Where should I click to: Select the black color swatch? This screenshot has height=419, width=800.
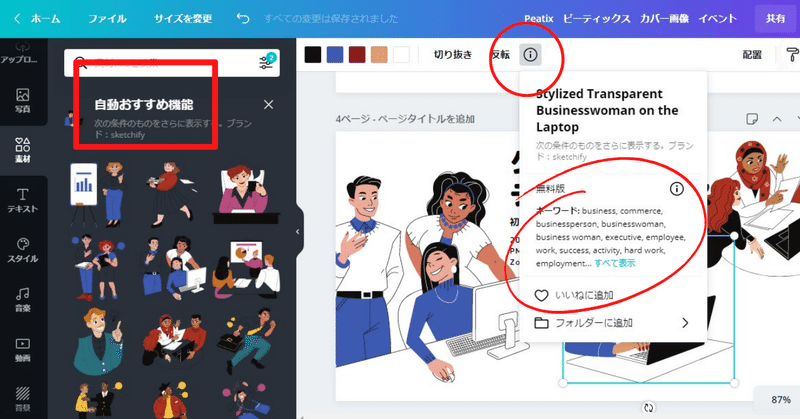[x=313, y=55]
